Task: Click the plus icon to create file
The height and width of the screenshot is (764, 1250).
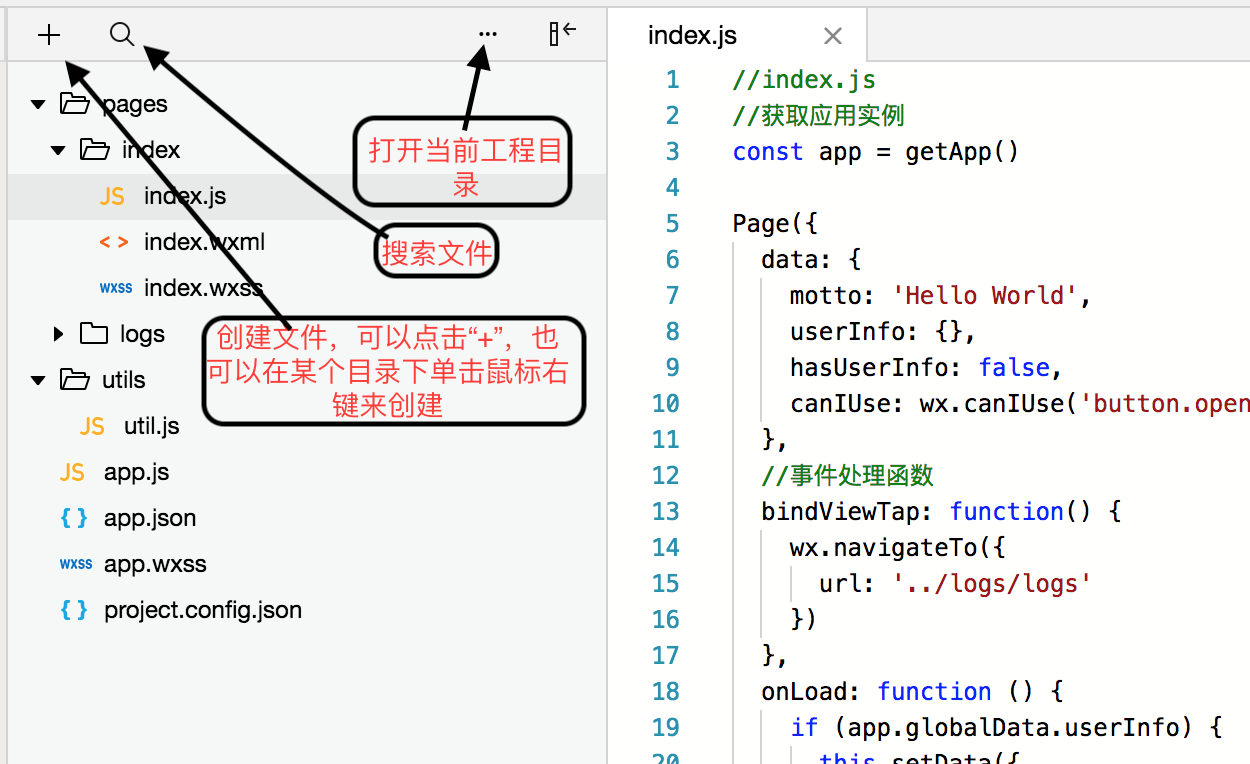Action: point(49,35)
